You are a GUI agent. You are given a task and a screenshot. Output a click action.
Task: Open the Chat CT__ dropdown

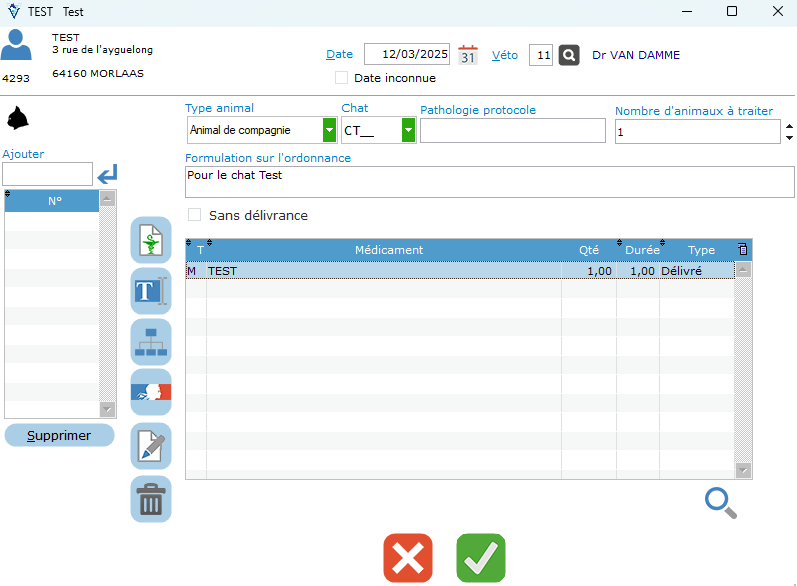click(x=408, y=130)
